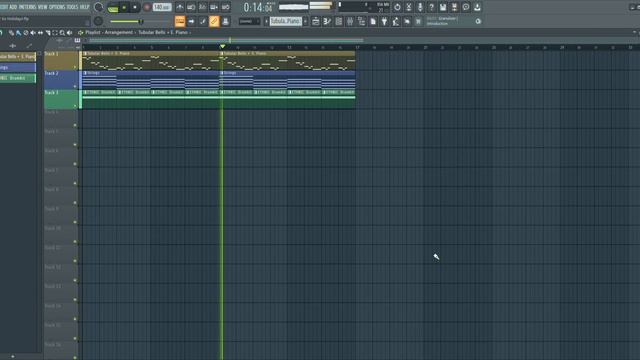
Task: Click the song time display 0:14
Action: tap(258, 7)
